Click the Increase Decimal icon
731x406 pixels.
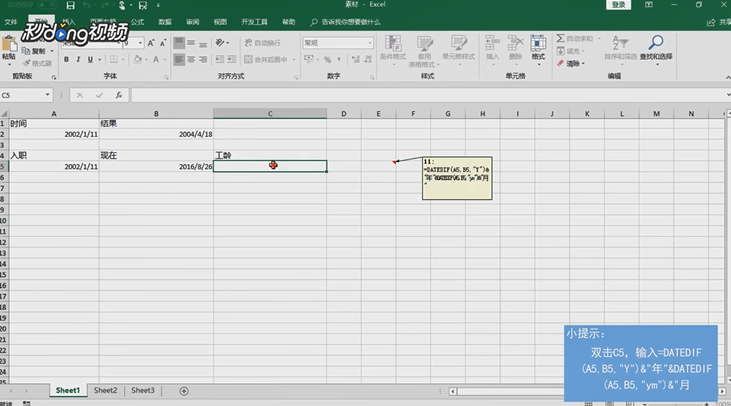pos(356,59)
